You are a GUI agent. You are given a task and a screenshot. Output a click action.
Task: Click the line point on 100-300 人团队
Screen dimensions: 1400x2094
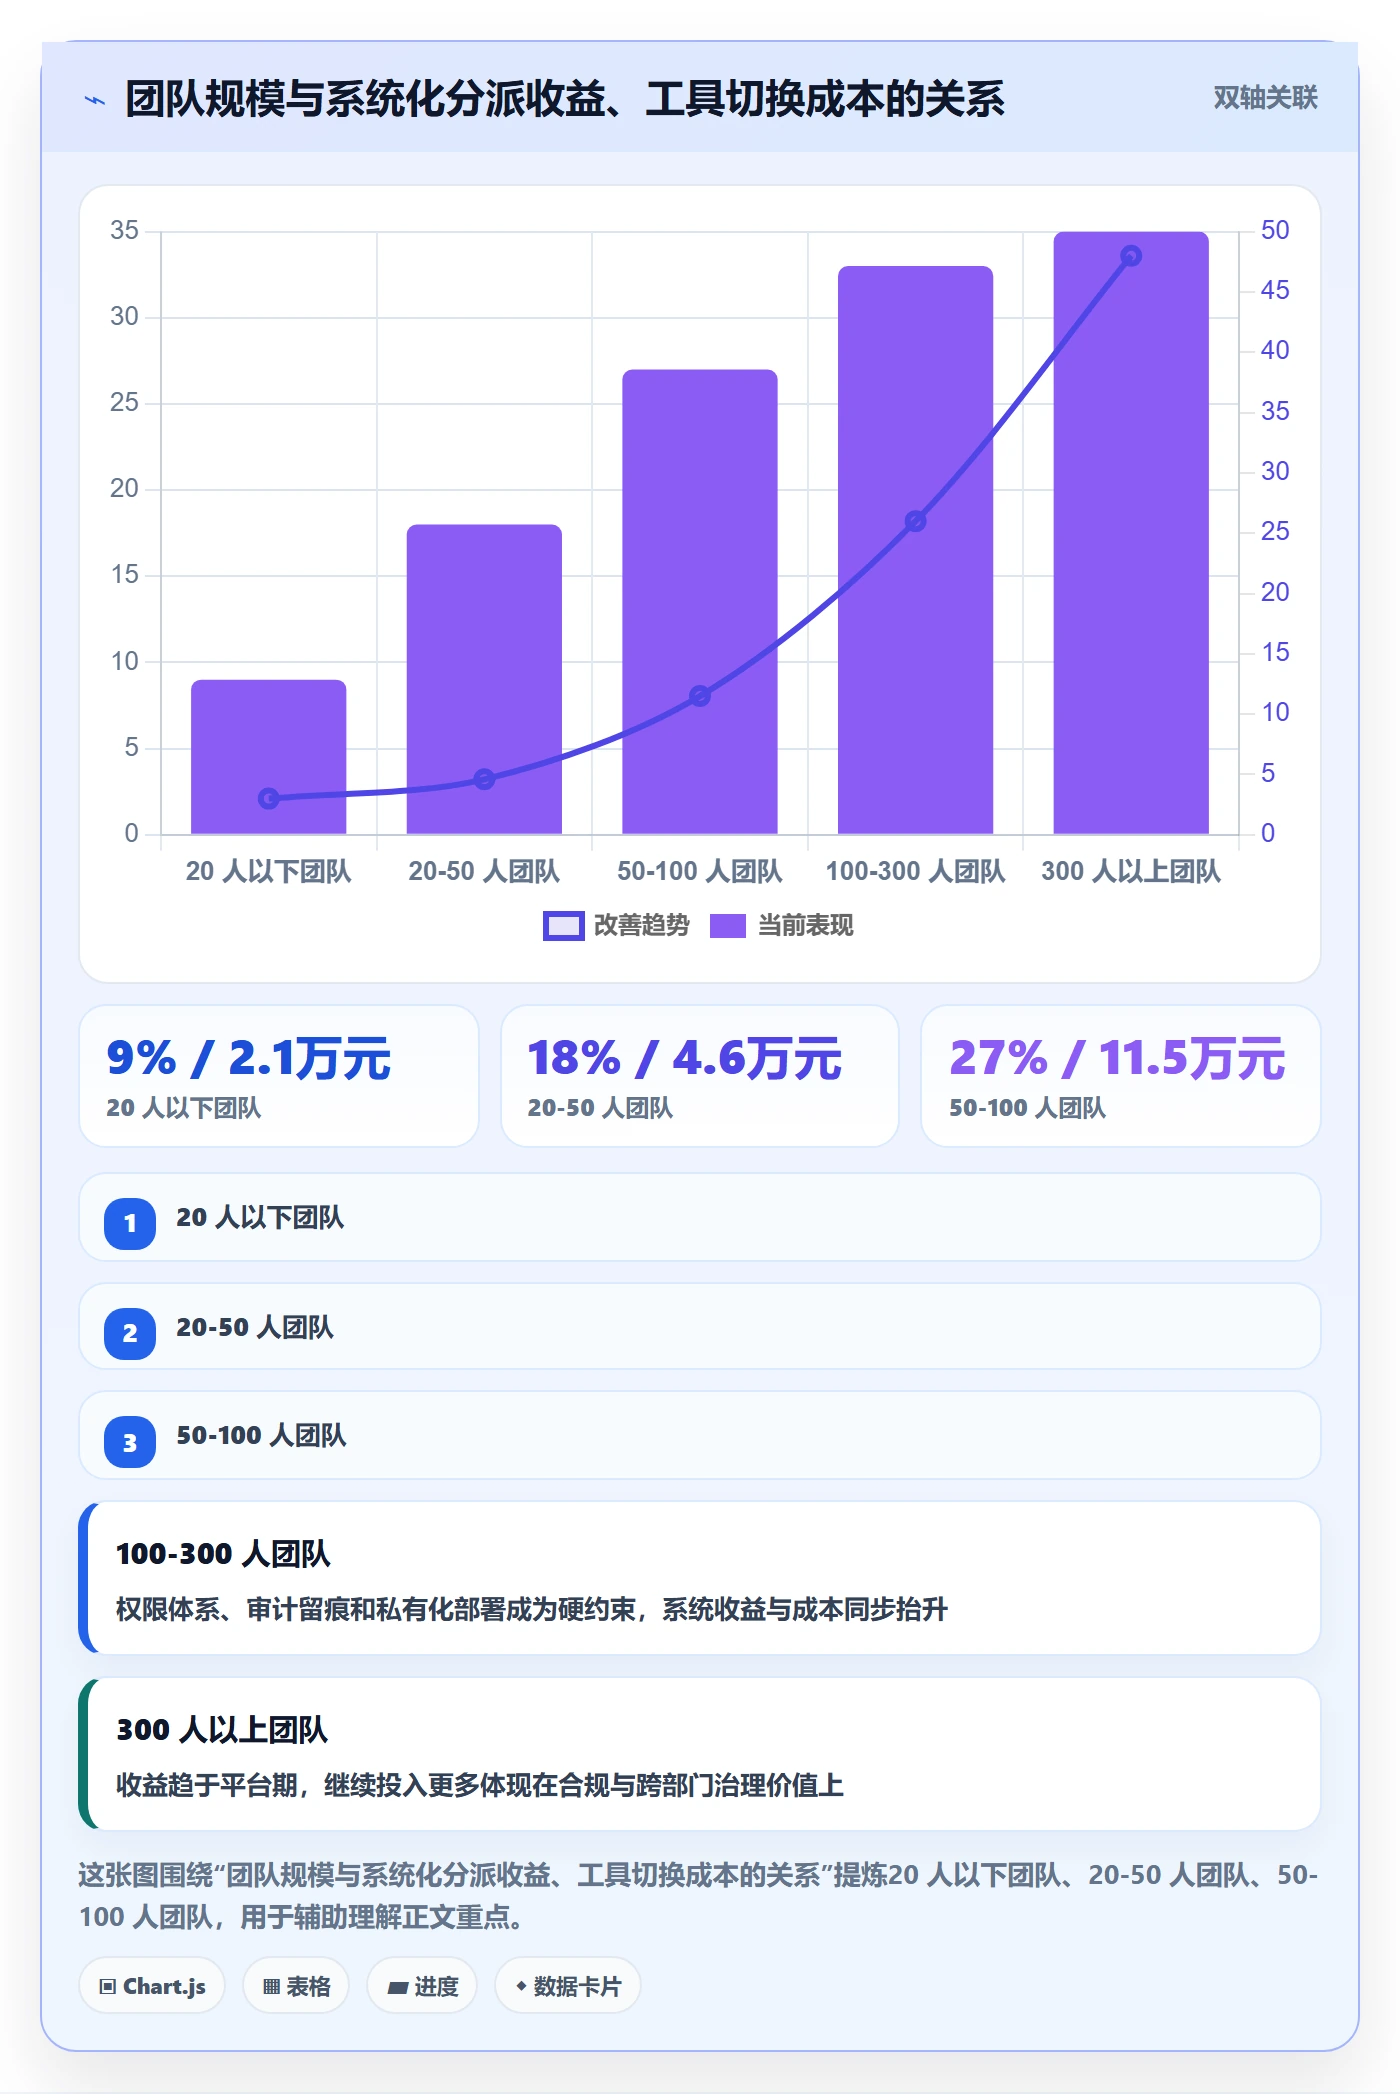[915, 521]
